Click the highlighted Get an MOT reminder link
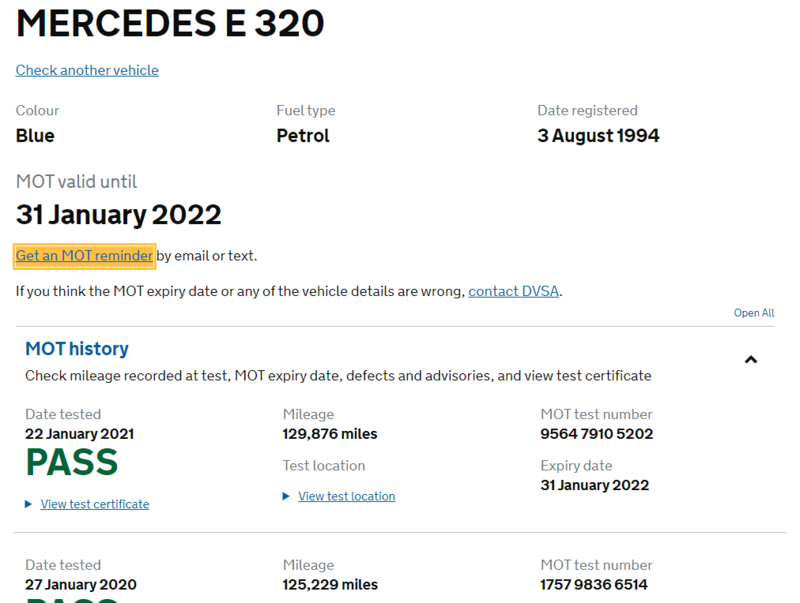Viewport: 800px width, 603px height. click(84, 256)
